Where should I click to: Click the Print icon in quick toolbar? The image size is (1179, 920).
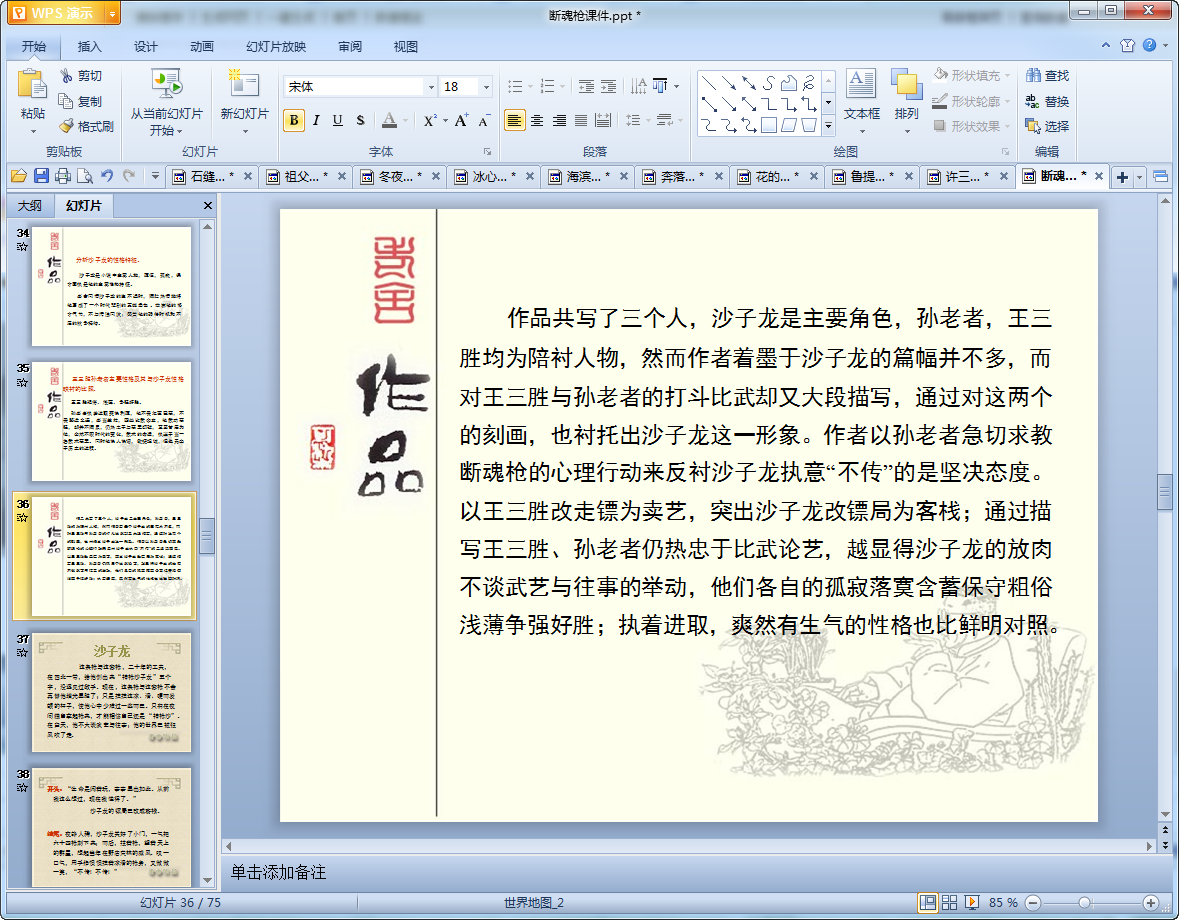coord(63,176)
